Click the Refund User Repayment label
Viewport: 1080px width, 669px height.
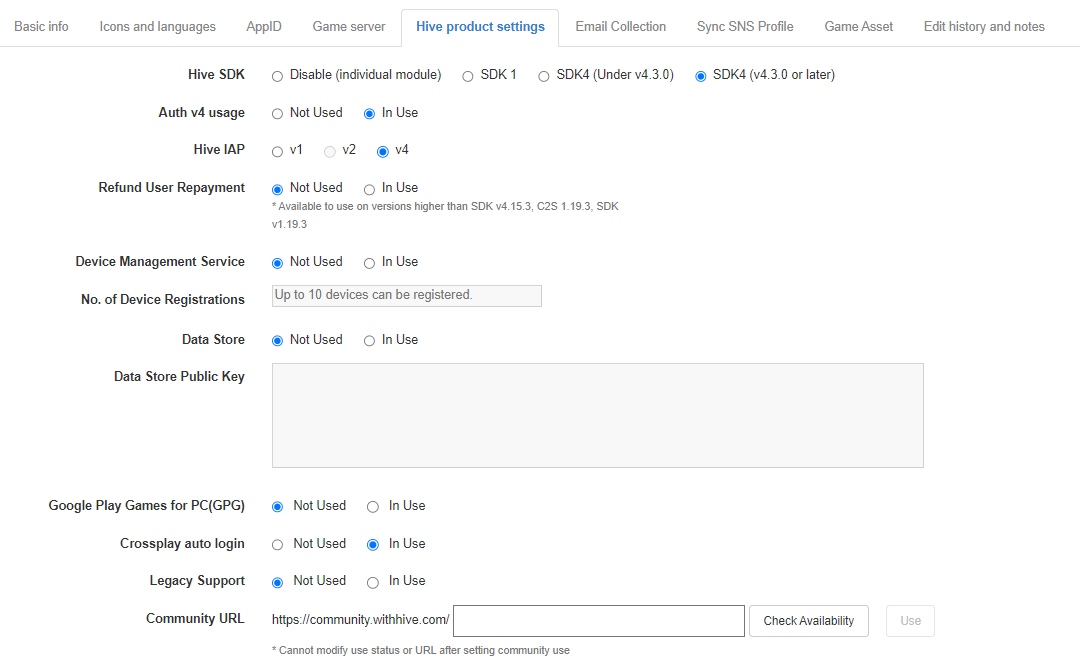[x=172, y=187]
